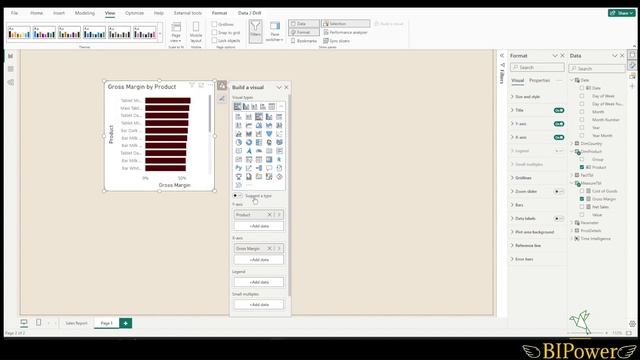Open the Data / Drill ribbon tab
Screen dimensions: 640x360
point(249,13)
